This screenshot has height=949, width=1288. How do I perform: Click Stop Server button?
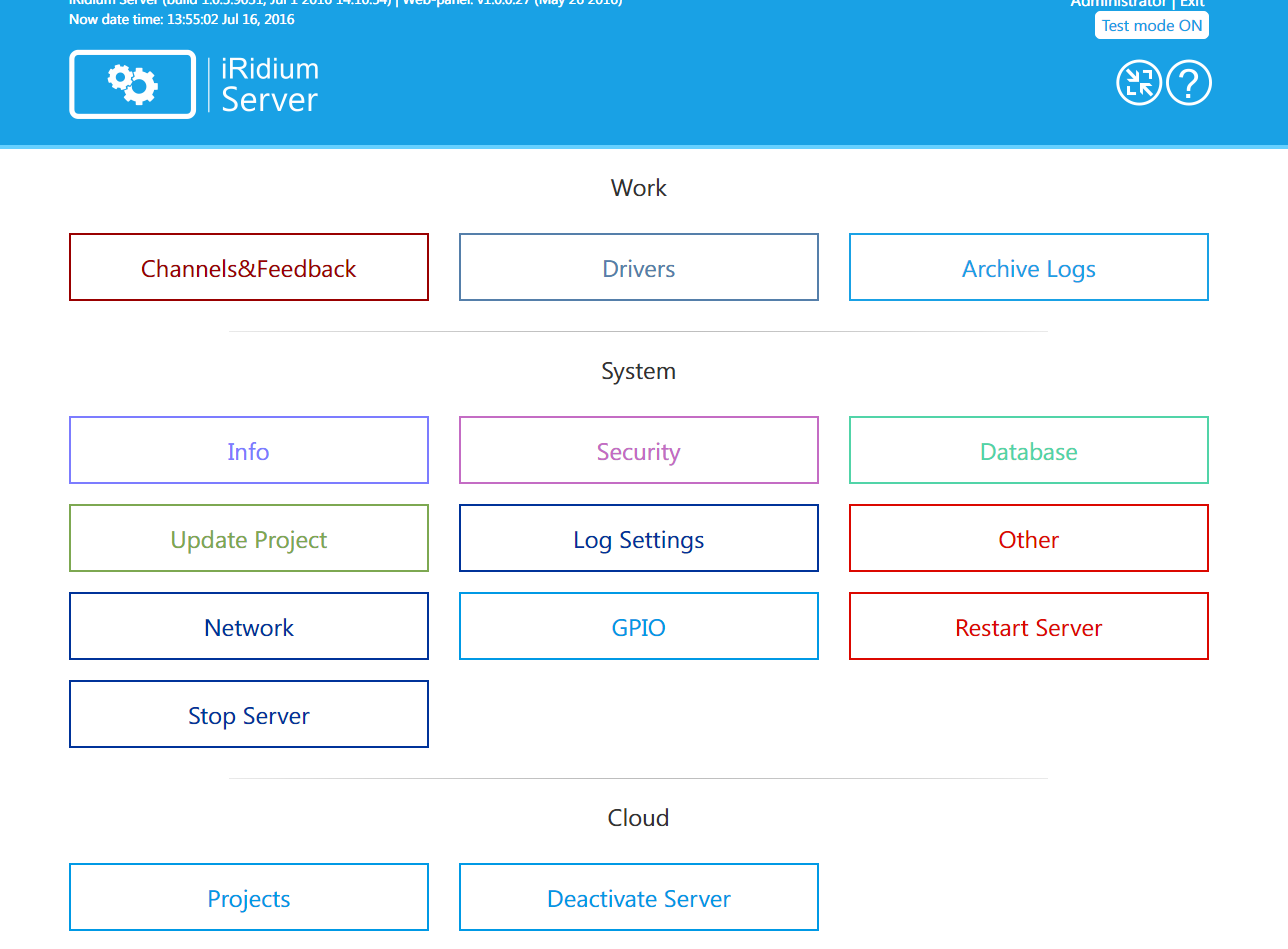pos(249,714)
